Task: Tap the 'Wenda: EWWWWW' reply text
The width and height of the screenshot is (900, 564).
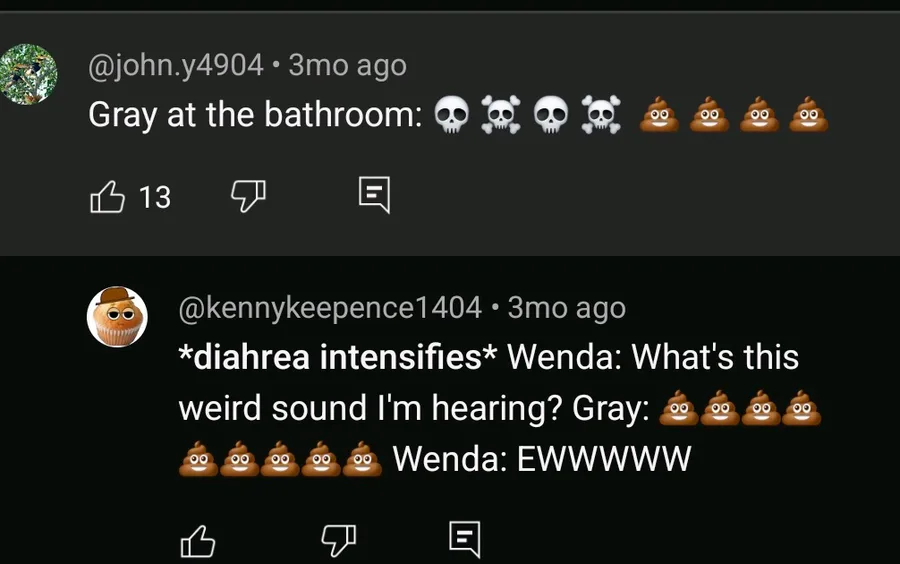Action: tap(542, 459)
